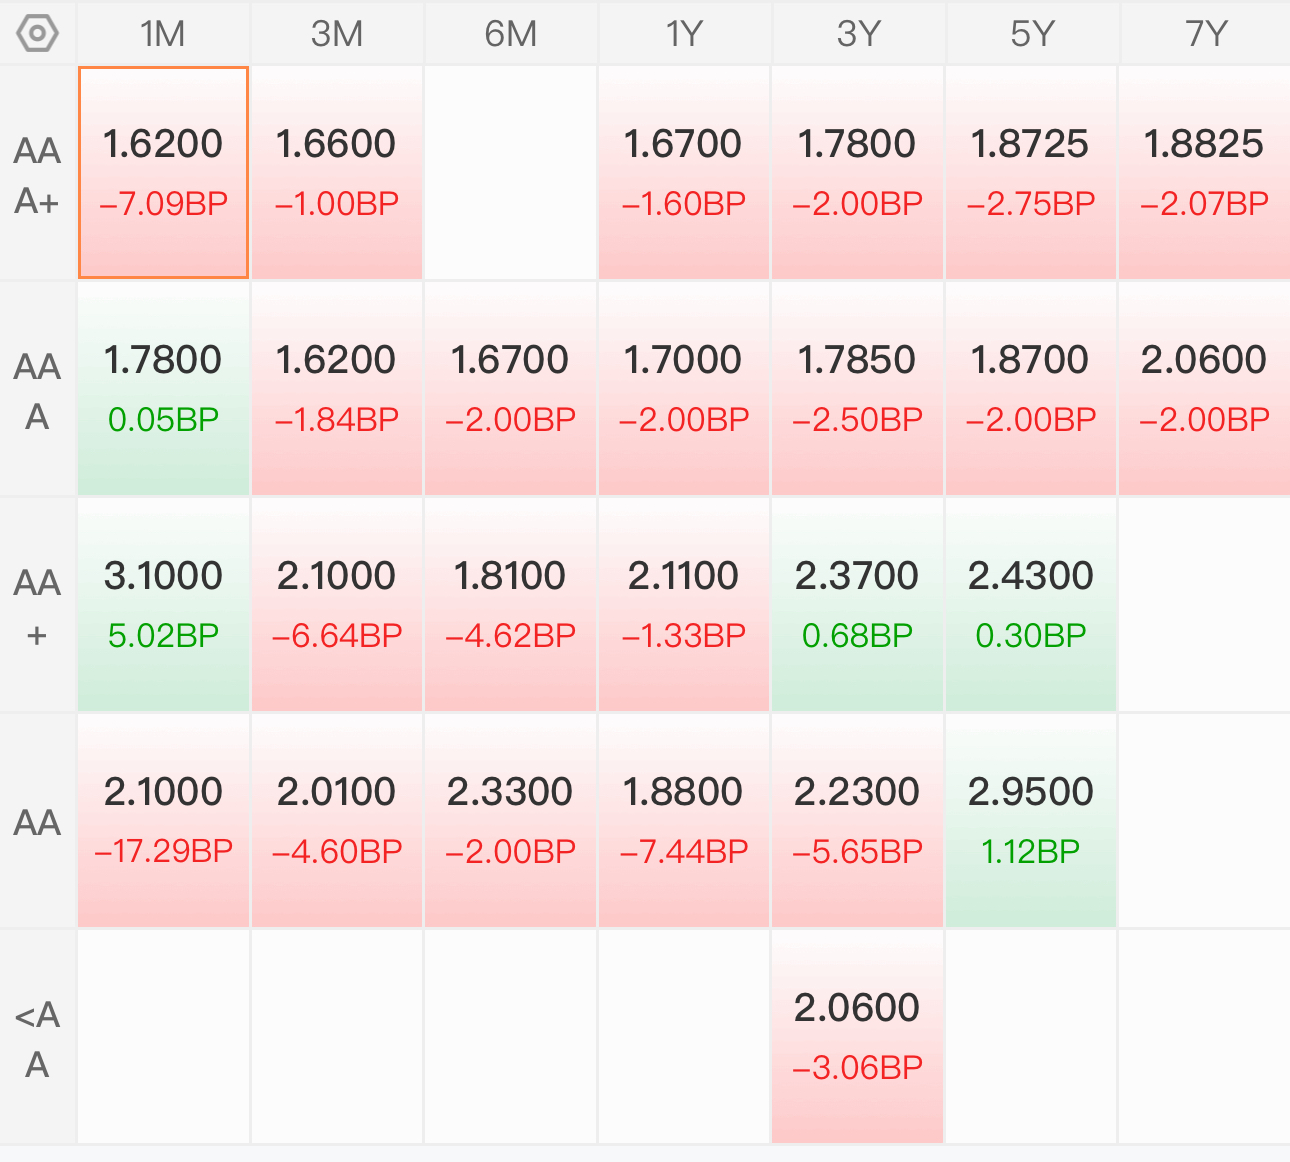Select the 3Y column header

[x=858, y=34]
